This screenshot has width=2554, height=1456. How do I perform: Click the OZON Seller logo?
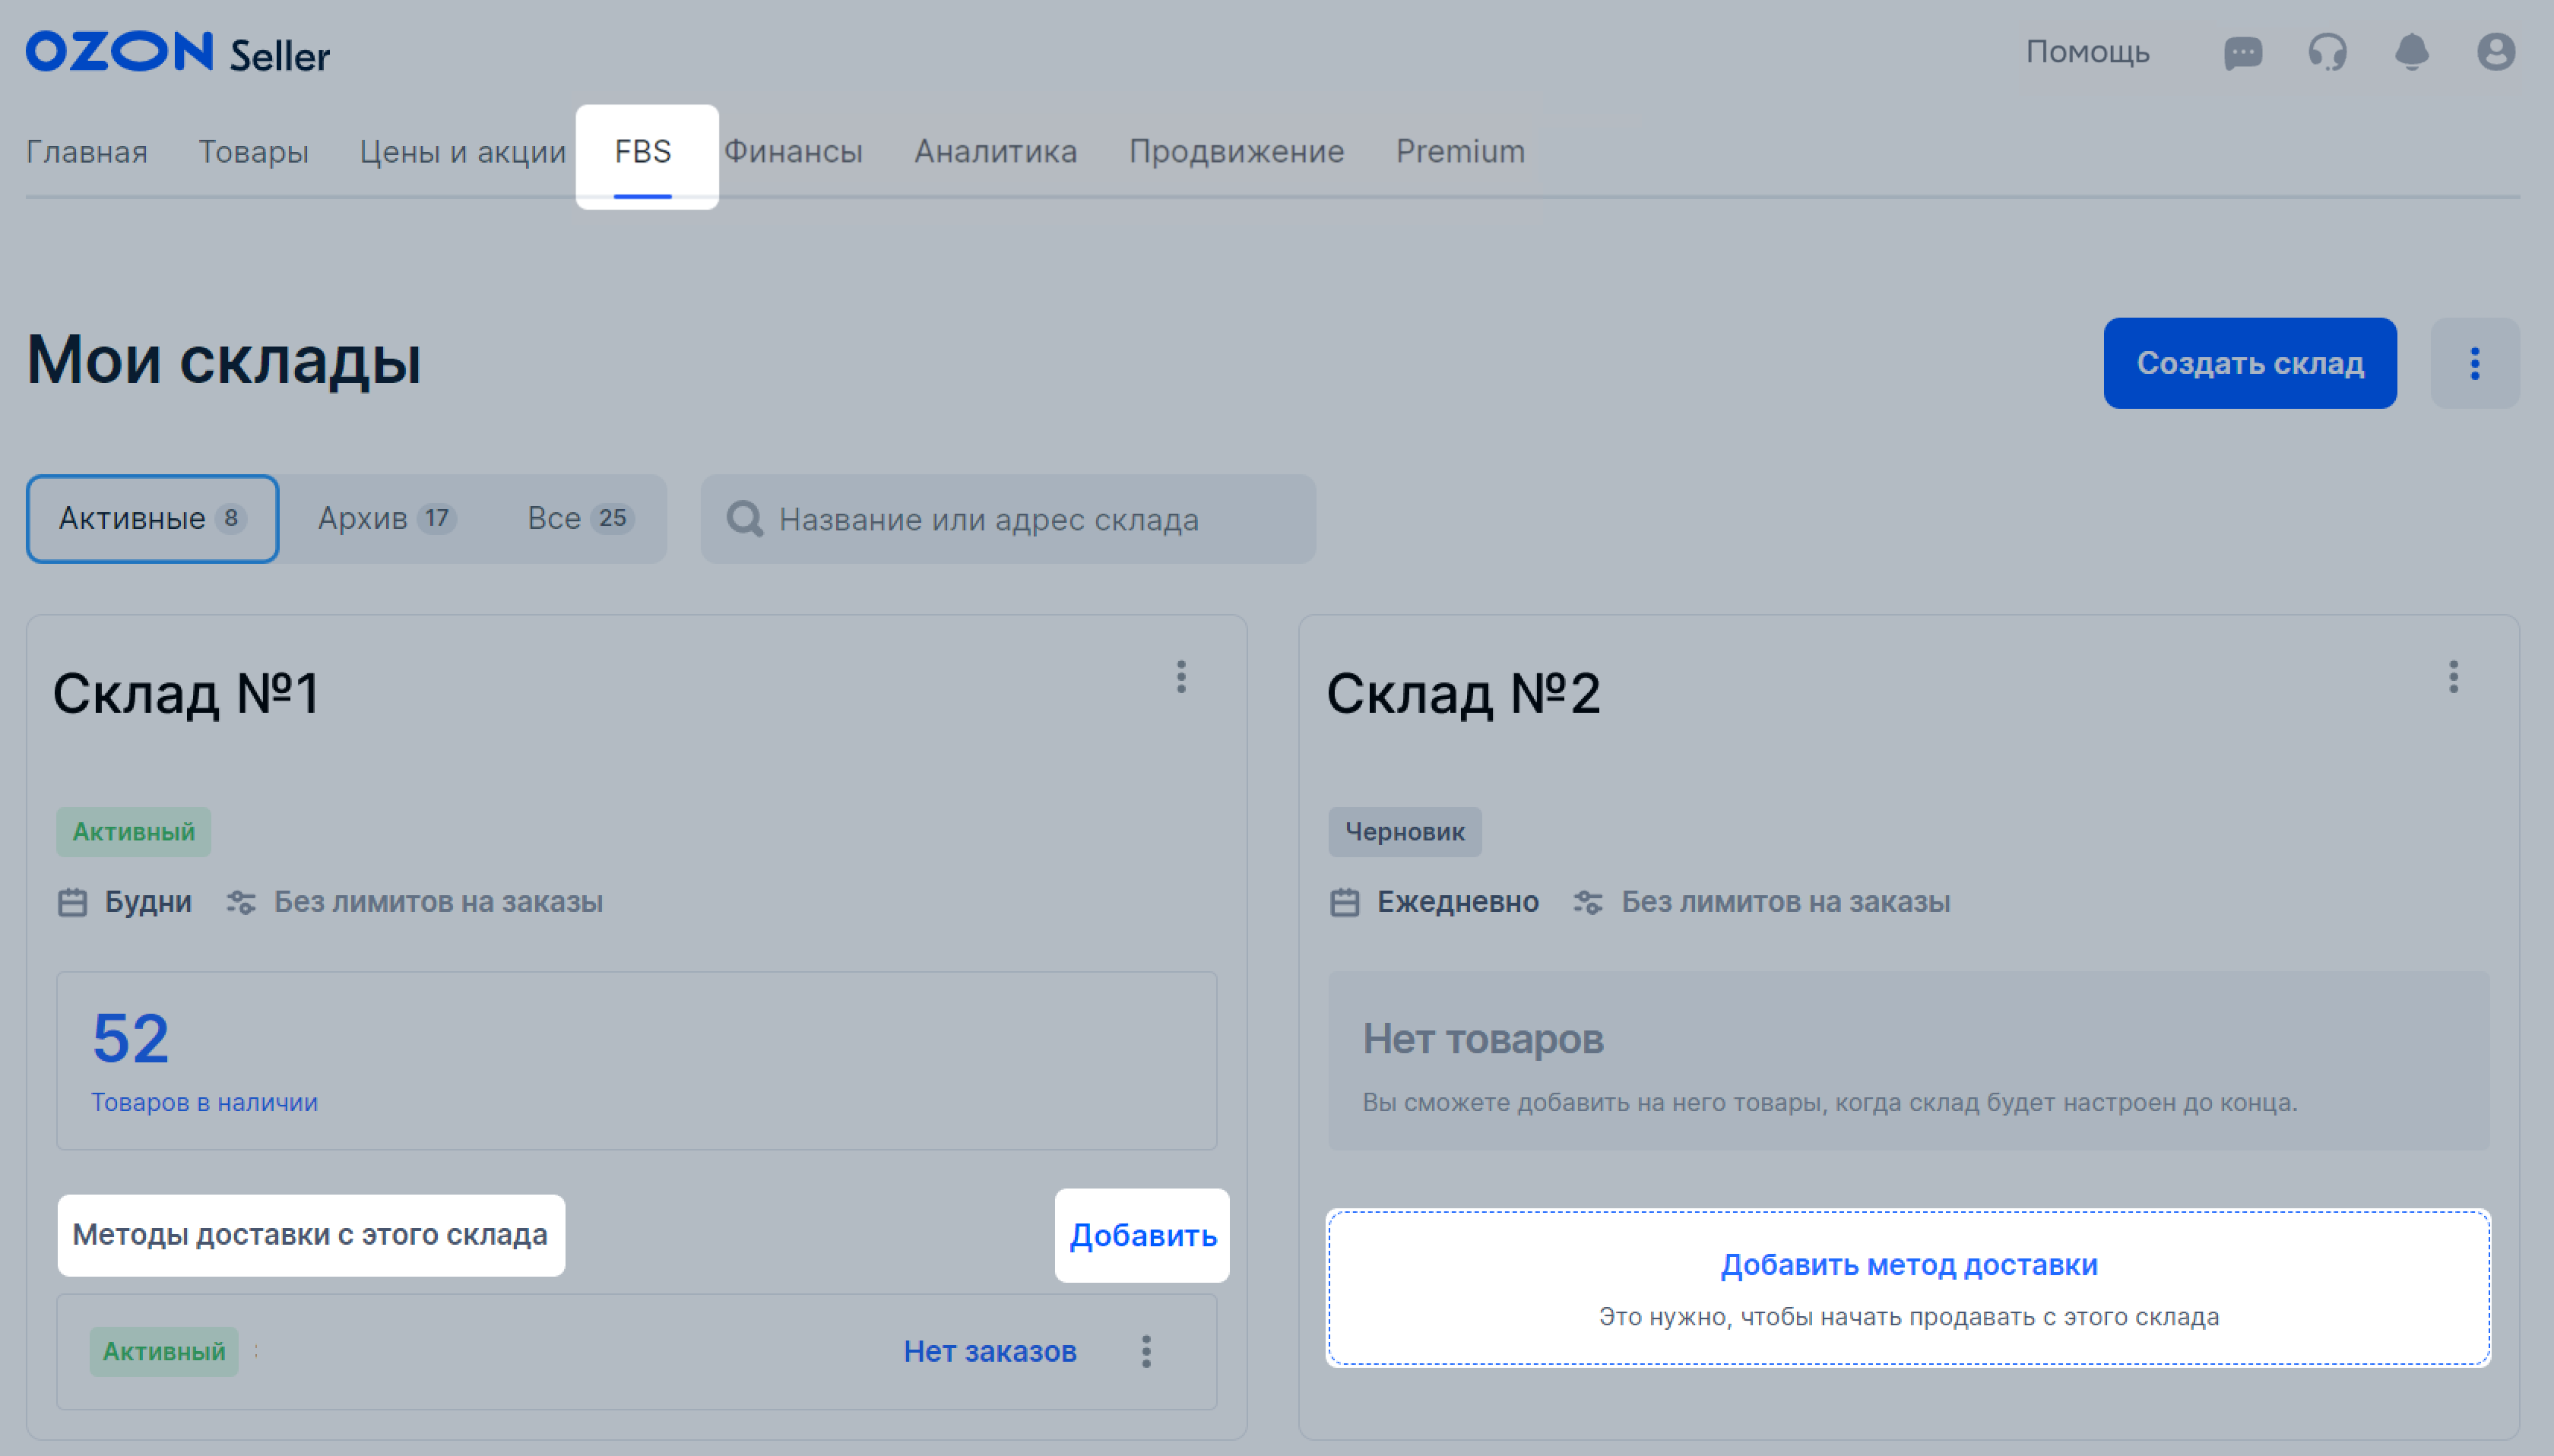[178, 52]
